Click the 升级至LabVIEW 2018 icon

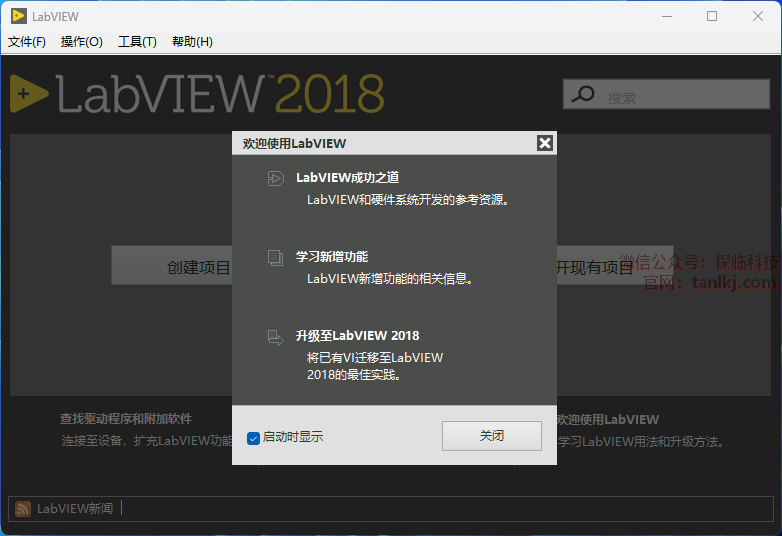pos(275,337)
